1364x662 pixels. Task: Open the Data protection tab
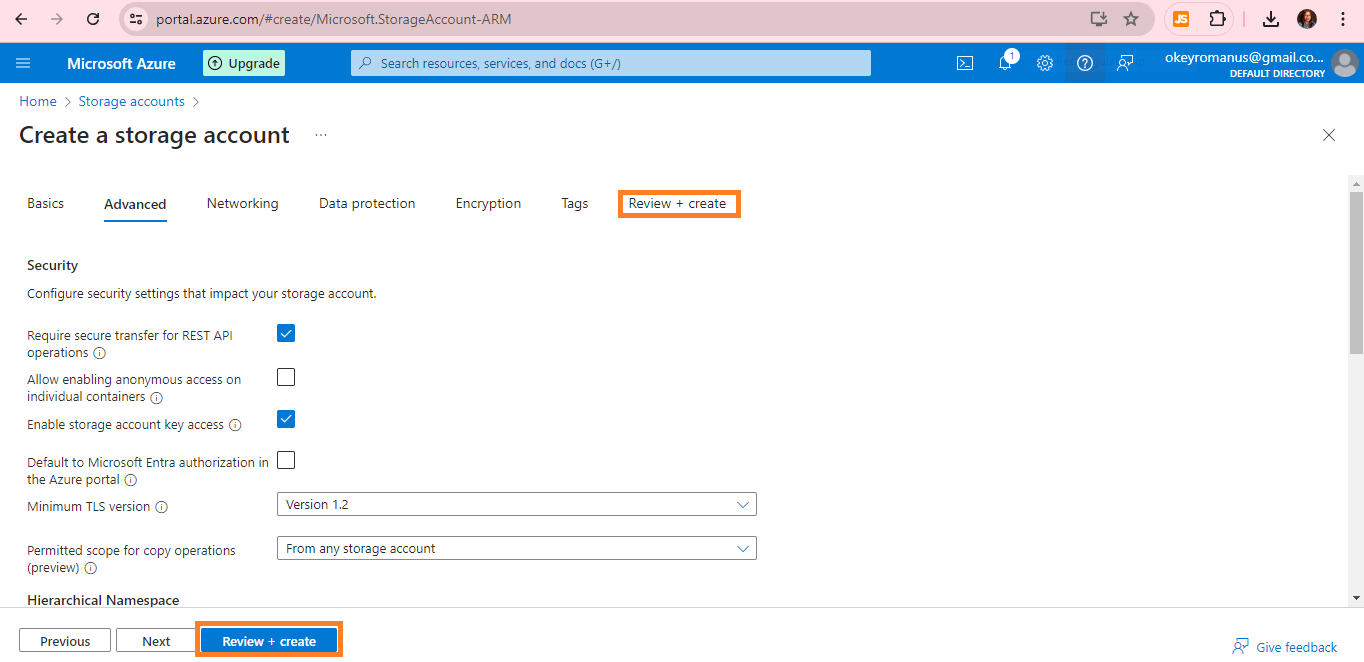(x=367, y=203)
